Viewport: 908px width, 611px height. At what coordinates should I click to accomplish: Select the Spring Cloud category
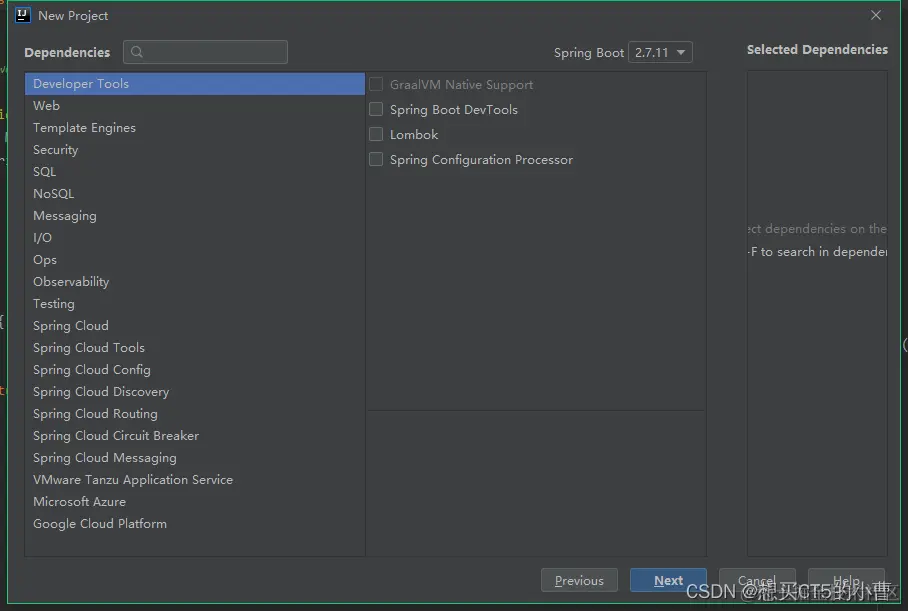click(195, 326)
